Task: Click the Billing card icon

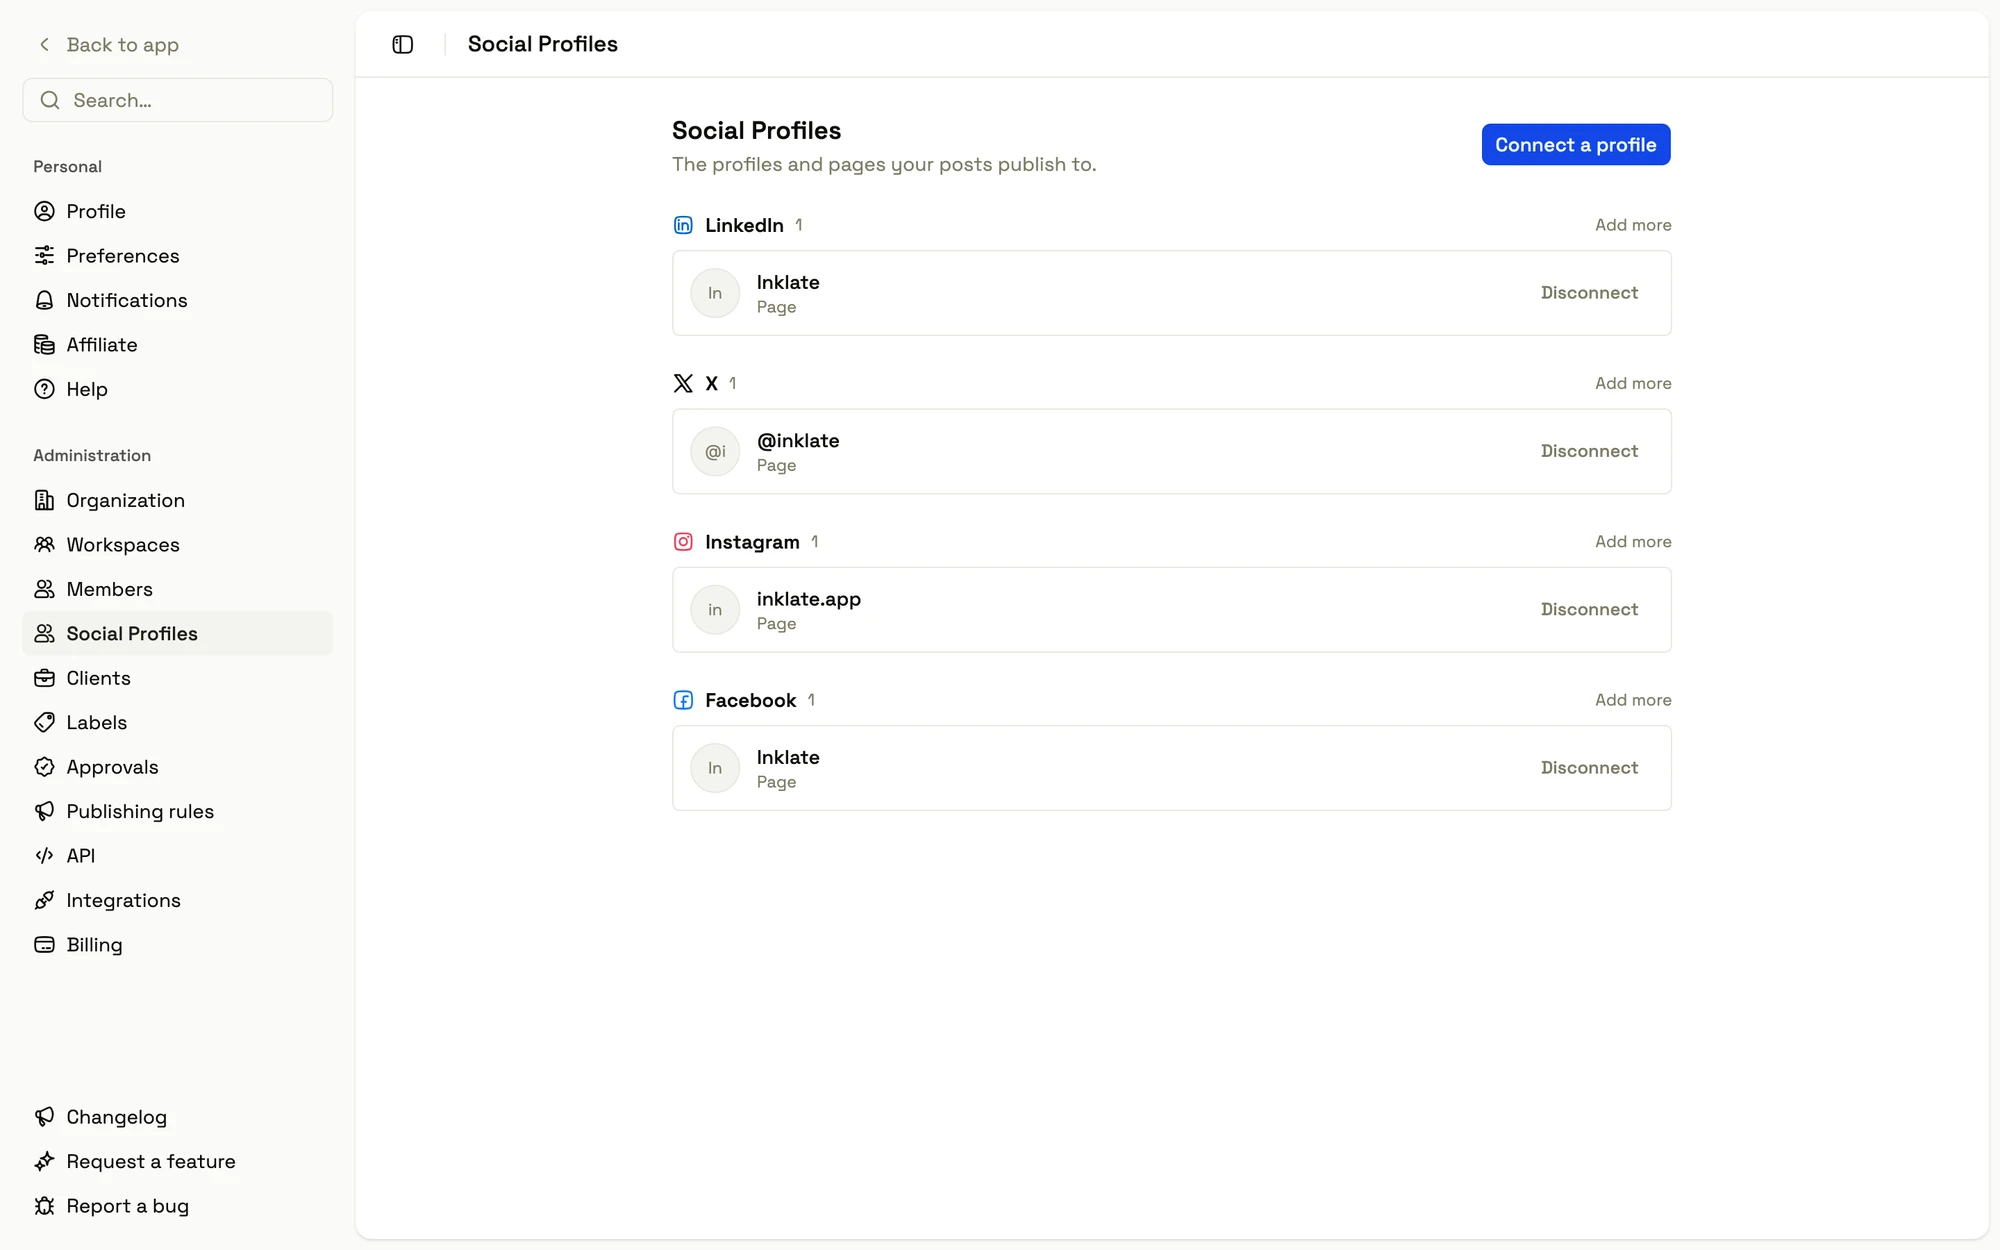Action: [44, 944]
